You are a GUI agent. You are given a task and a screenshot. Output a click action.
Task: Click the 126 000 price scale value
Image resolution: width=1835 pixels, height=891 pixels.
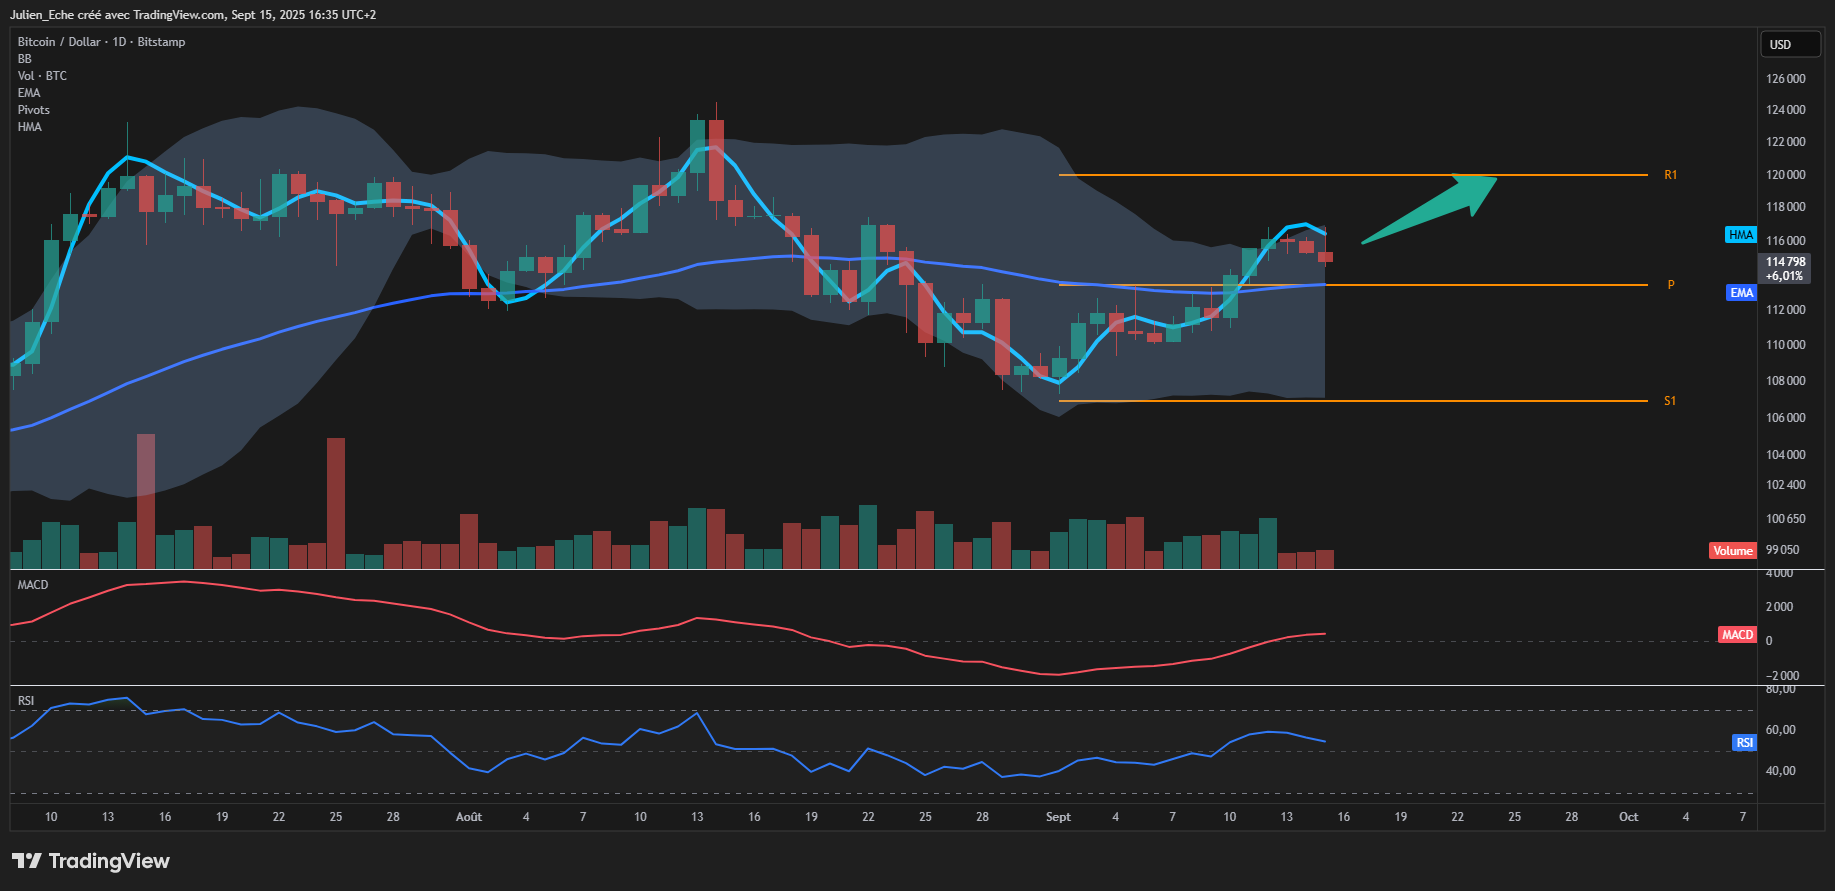1786,79
